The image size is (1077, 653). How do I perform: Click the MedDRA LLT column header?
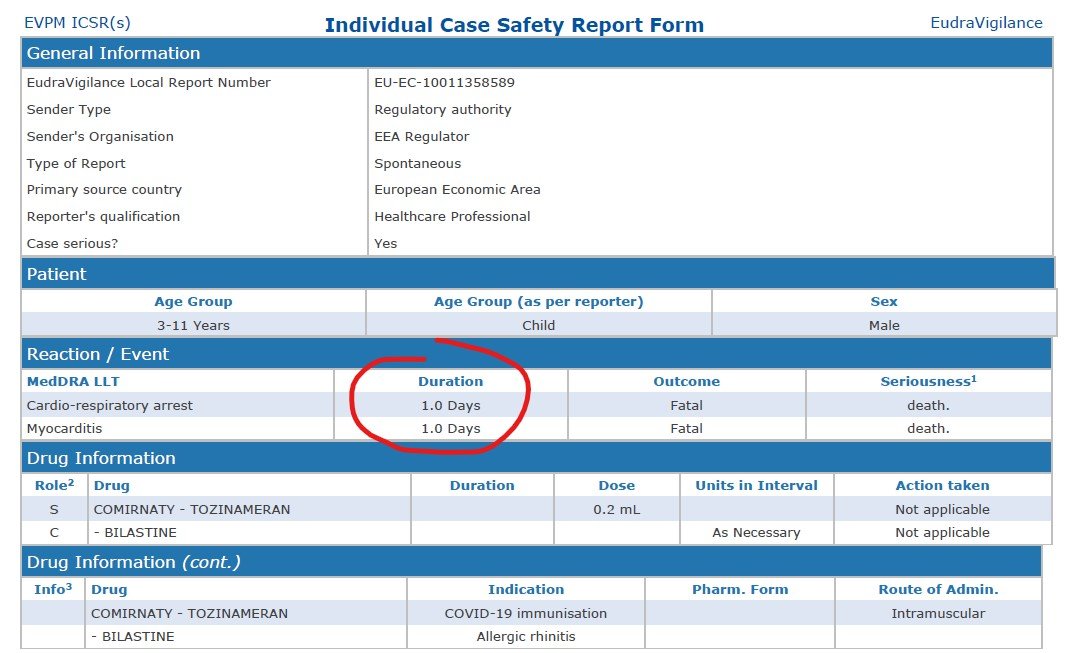(73, 381)
